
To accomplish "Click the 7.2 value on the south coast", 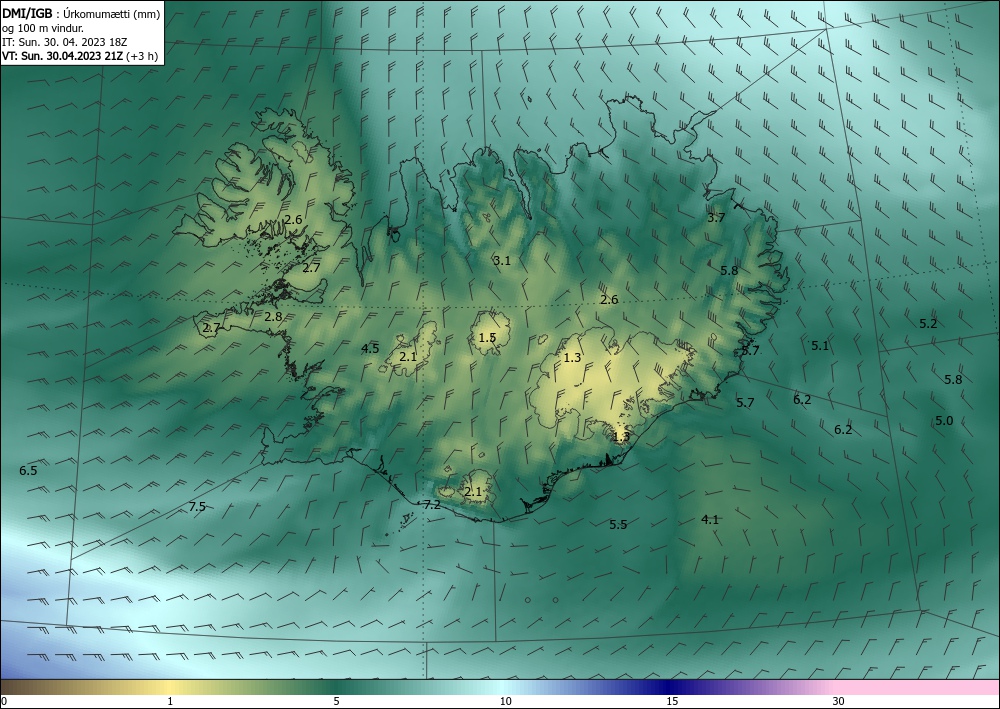I will click(432, 505).
